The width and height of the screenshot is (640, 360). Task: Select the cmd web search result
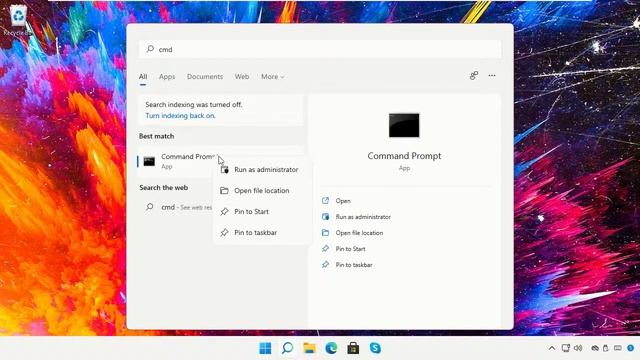179,207
